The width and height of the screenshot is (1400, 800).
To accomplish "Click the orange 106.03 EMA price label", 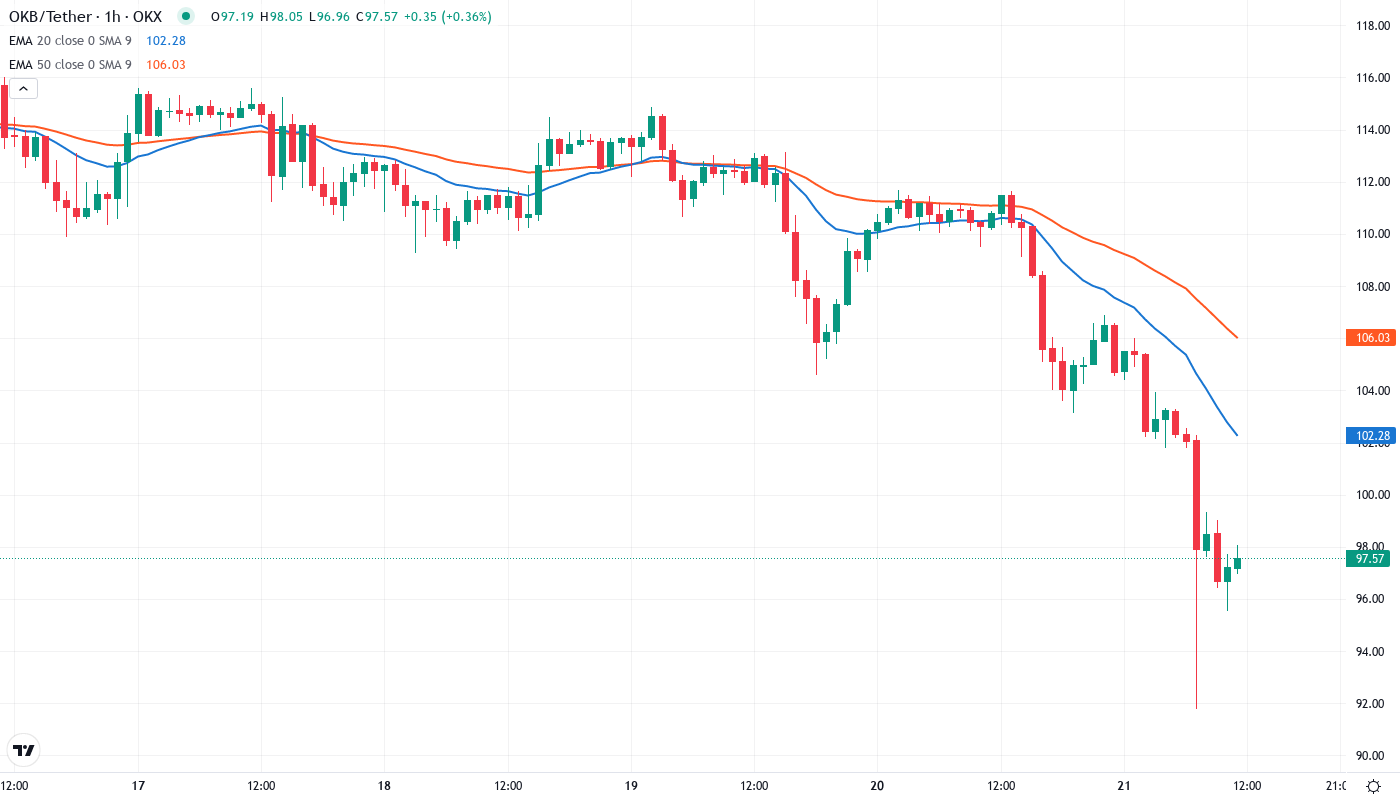I will (x=1370, y=337).
